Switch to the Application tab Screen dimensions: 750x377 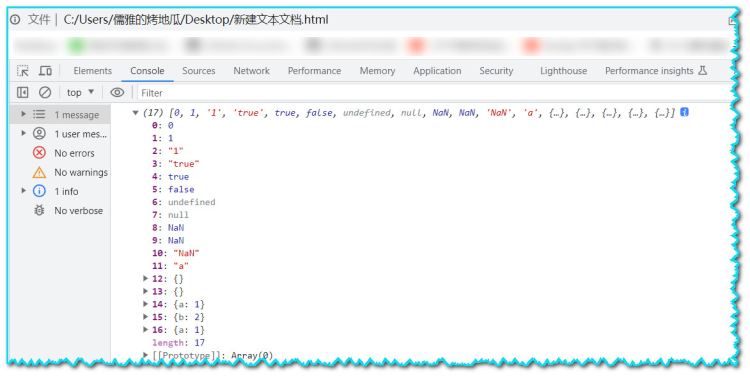click(x=437, y=70)
